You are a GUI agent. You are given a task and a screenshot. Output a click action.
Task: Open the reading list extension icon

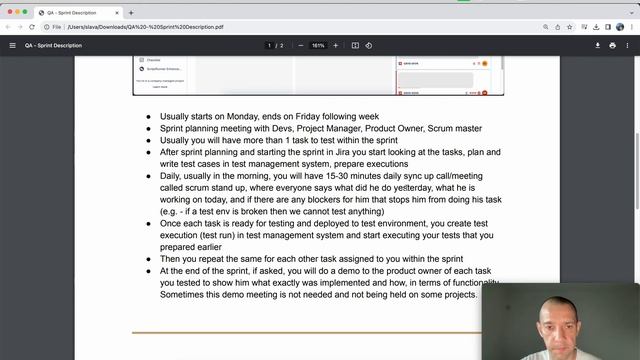tap(584, 27)
